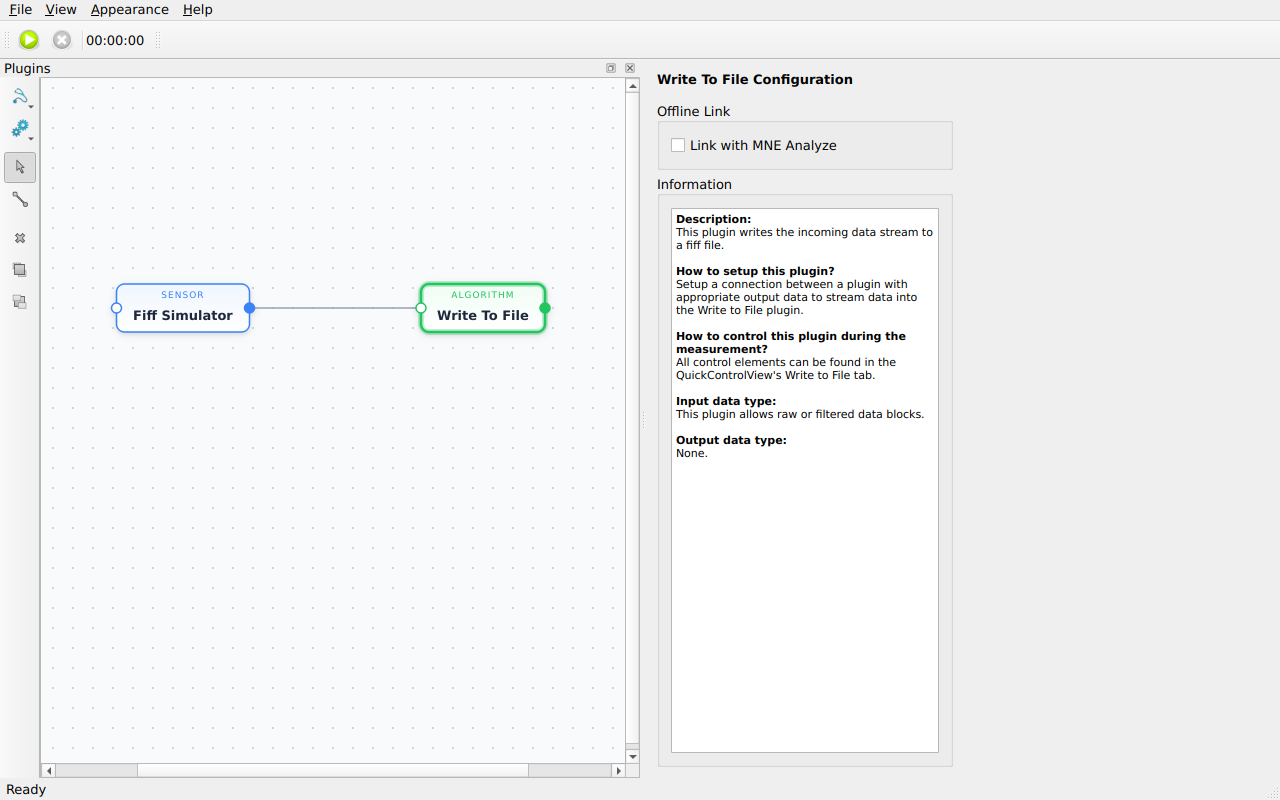Select the Write To File algorithm node

(483, 308)
